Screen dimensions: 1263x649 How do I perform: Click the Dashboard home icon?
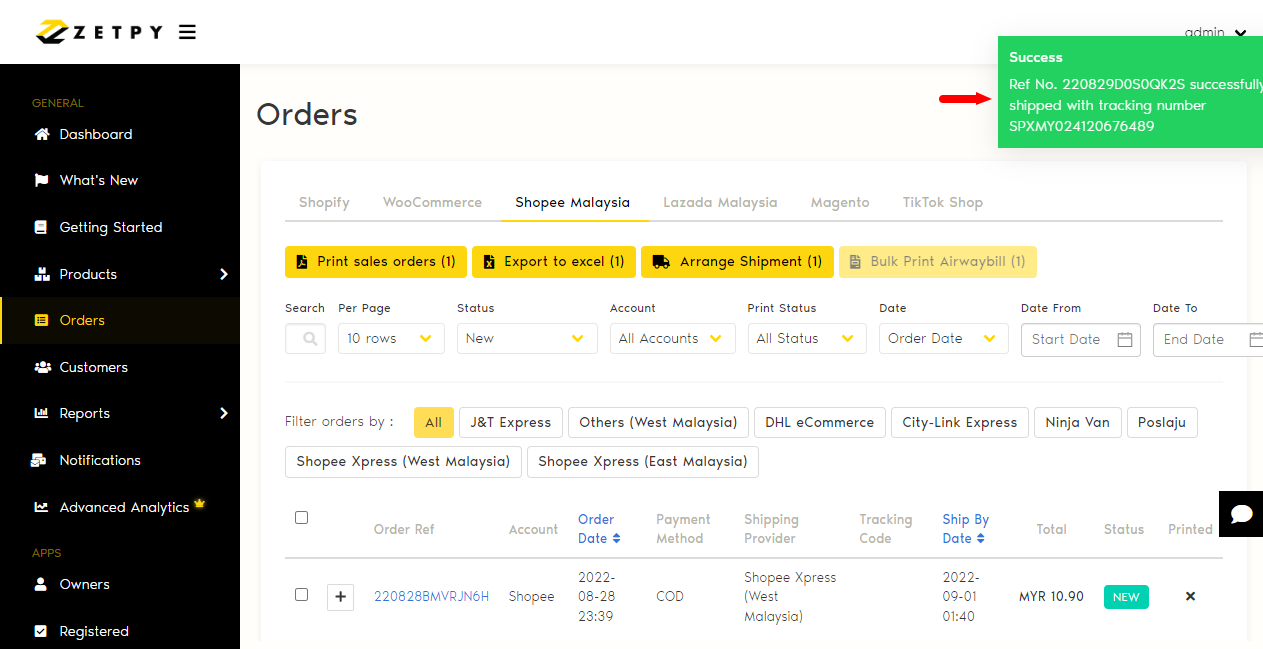(41, 134)
